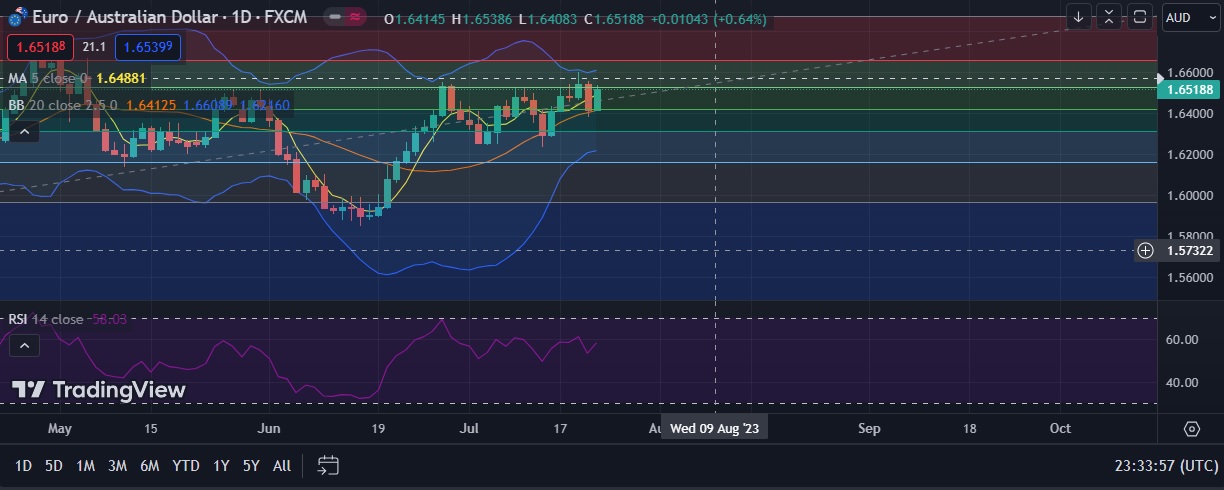Viewport: 1224px width, 490px height.
Task: Click the blue buy price 1.65399 button
Action: (x=147, y=46)
